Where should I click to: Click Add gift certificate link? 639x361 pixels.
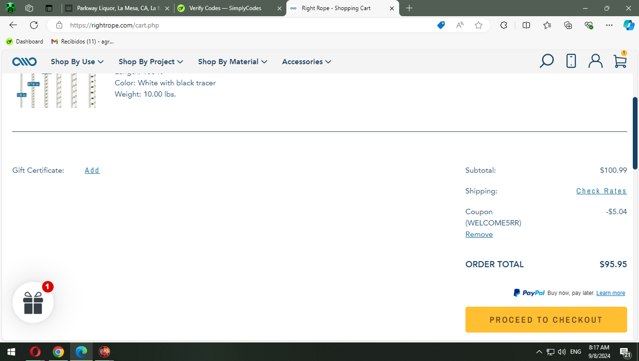92,170
